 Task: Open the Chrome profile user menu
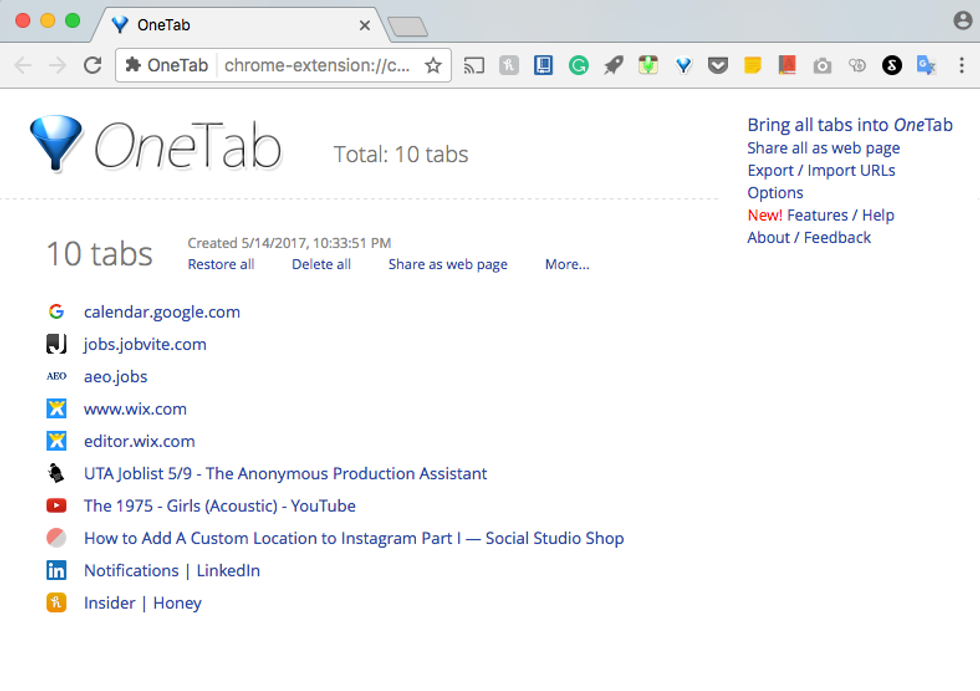point(962,21)
